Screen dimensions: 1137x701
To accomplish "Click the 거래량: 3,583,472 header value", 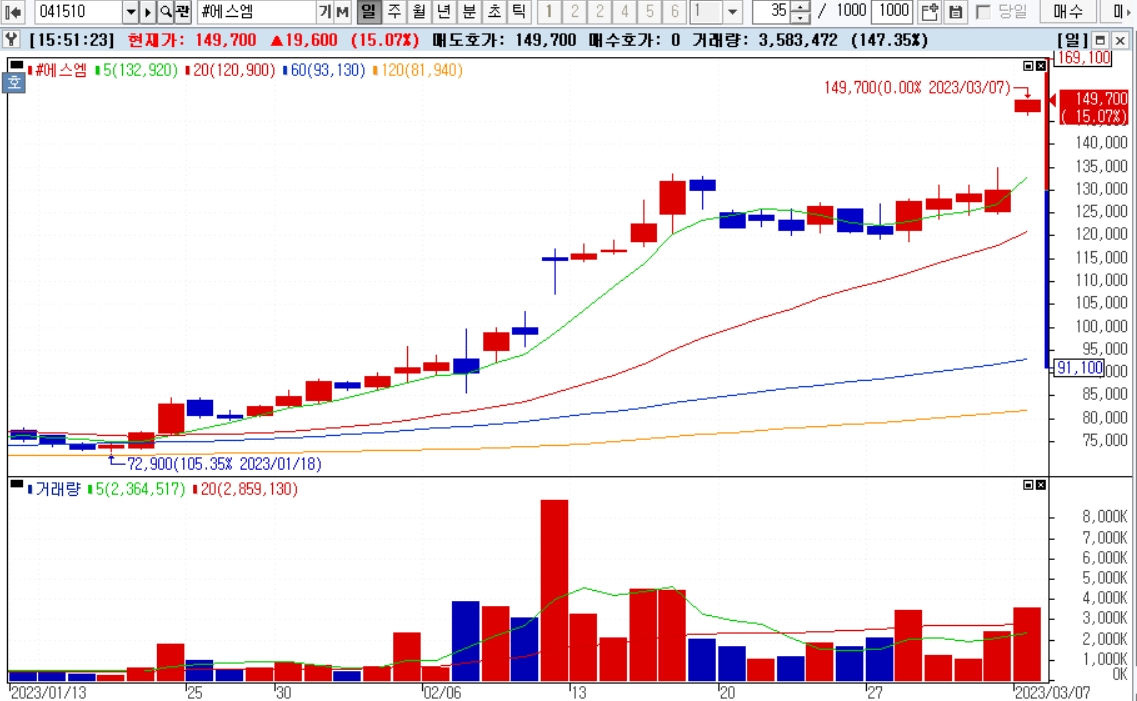I will [763, 41].
